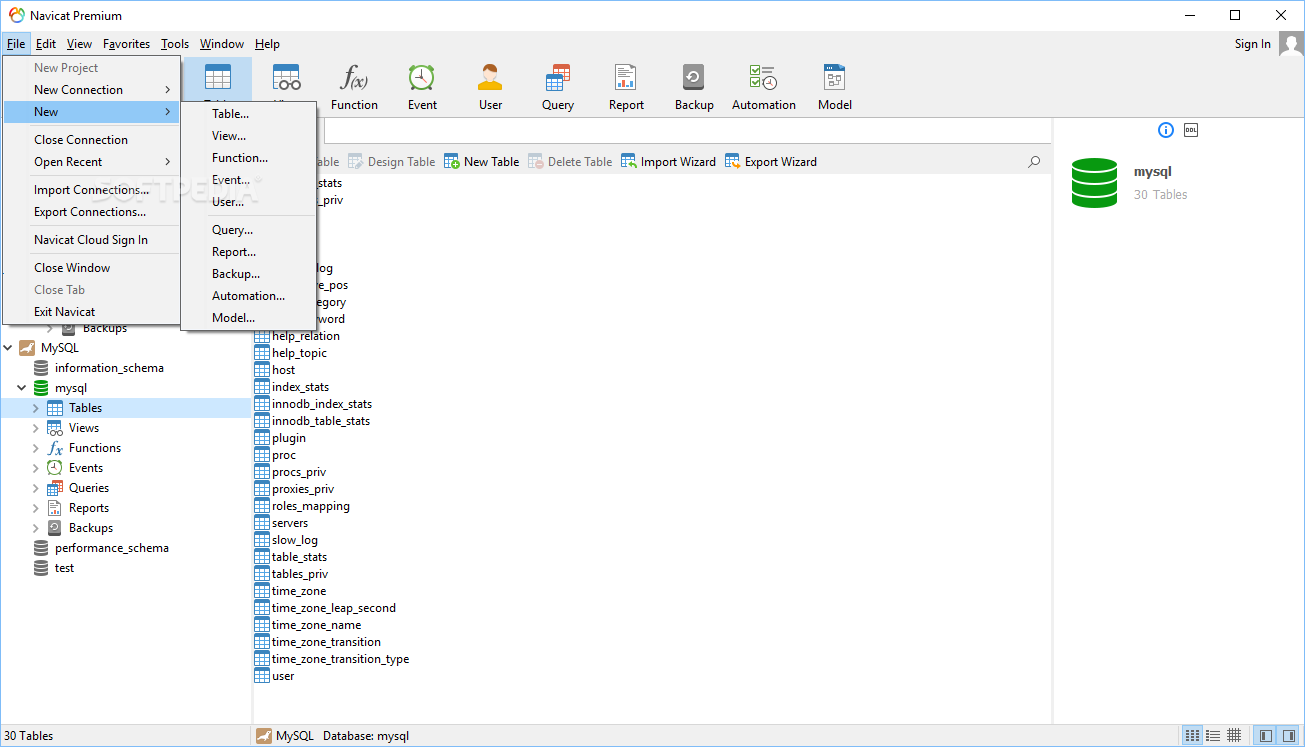Switch to ER Diagram view in status bar
This screenshot has width=1305, height=747.
1234,735
